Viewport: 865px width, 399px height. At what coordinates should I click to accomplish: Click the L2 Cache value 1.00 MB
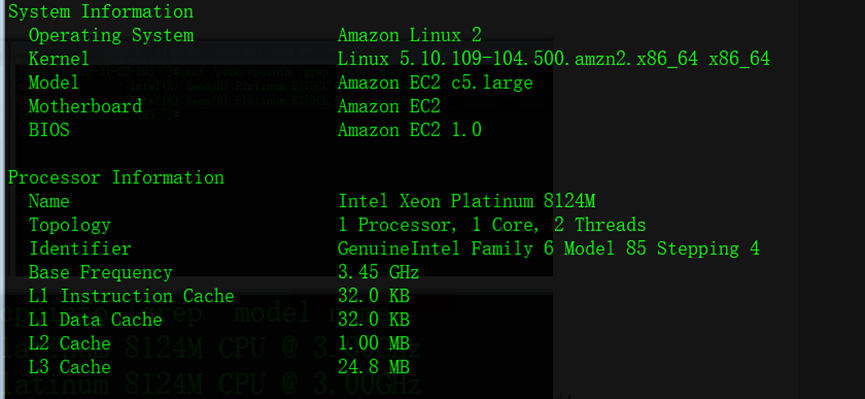373,343
